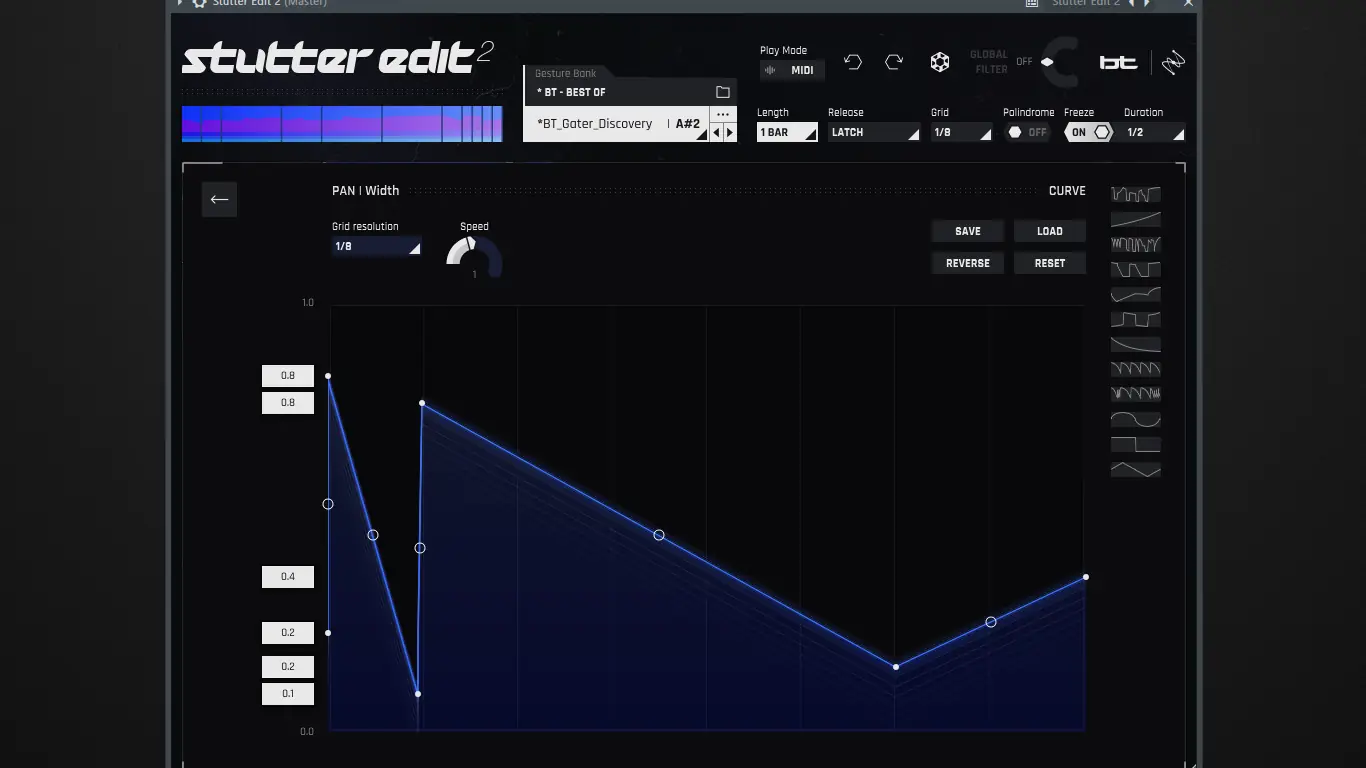Redo the last change

click(x=894, y=62)
